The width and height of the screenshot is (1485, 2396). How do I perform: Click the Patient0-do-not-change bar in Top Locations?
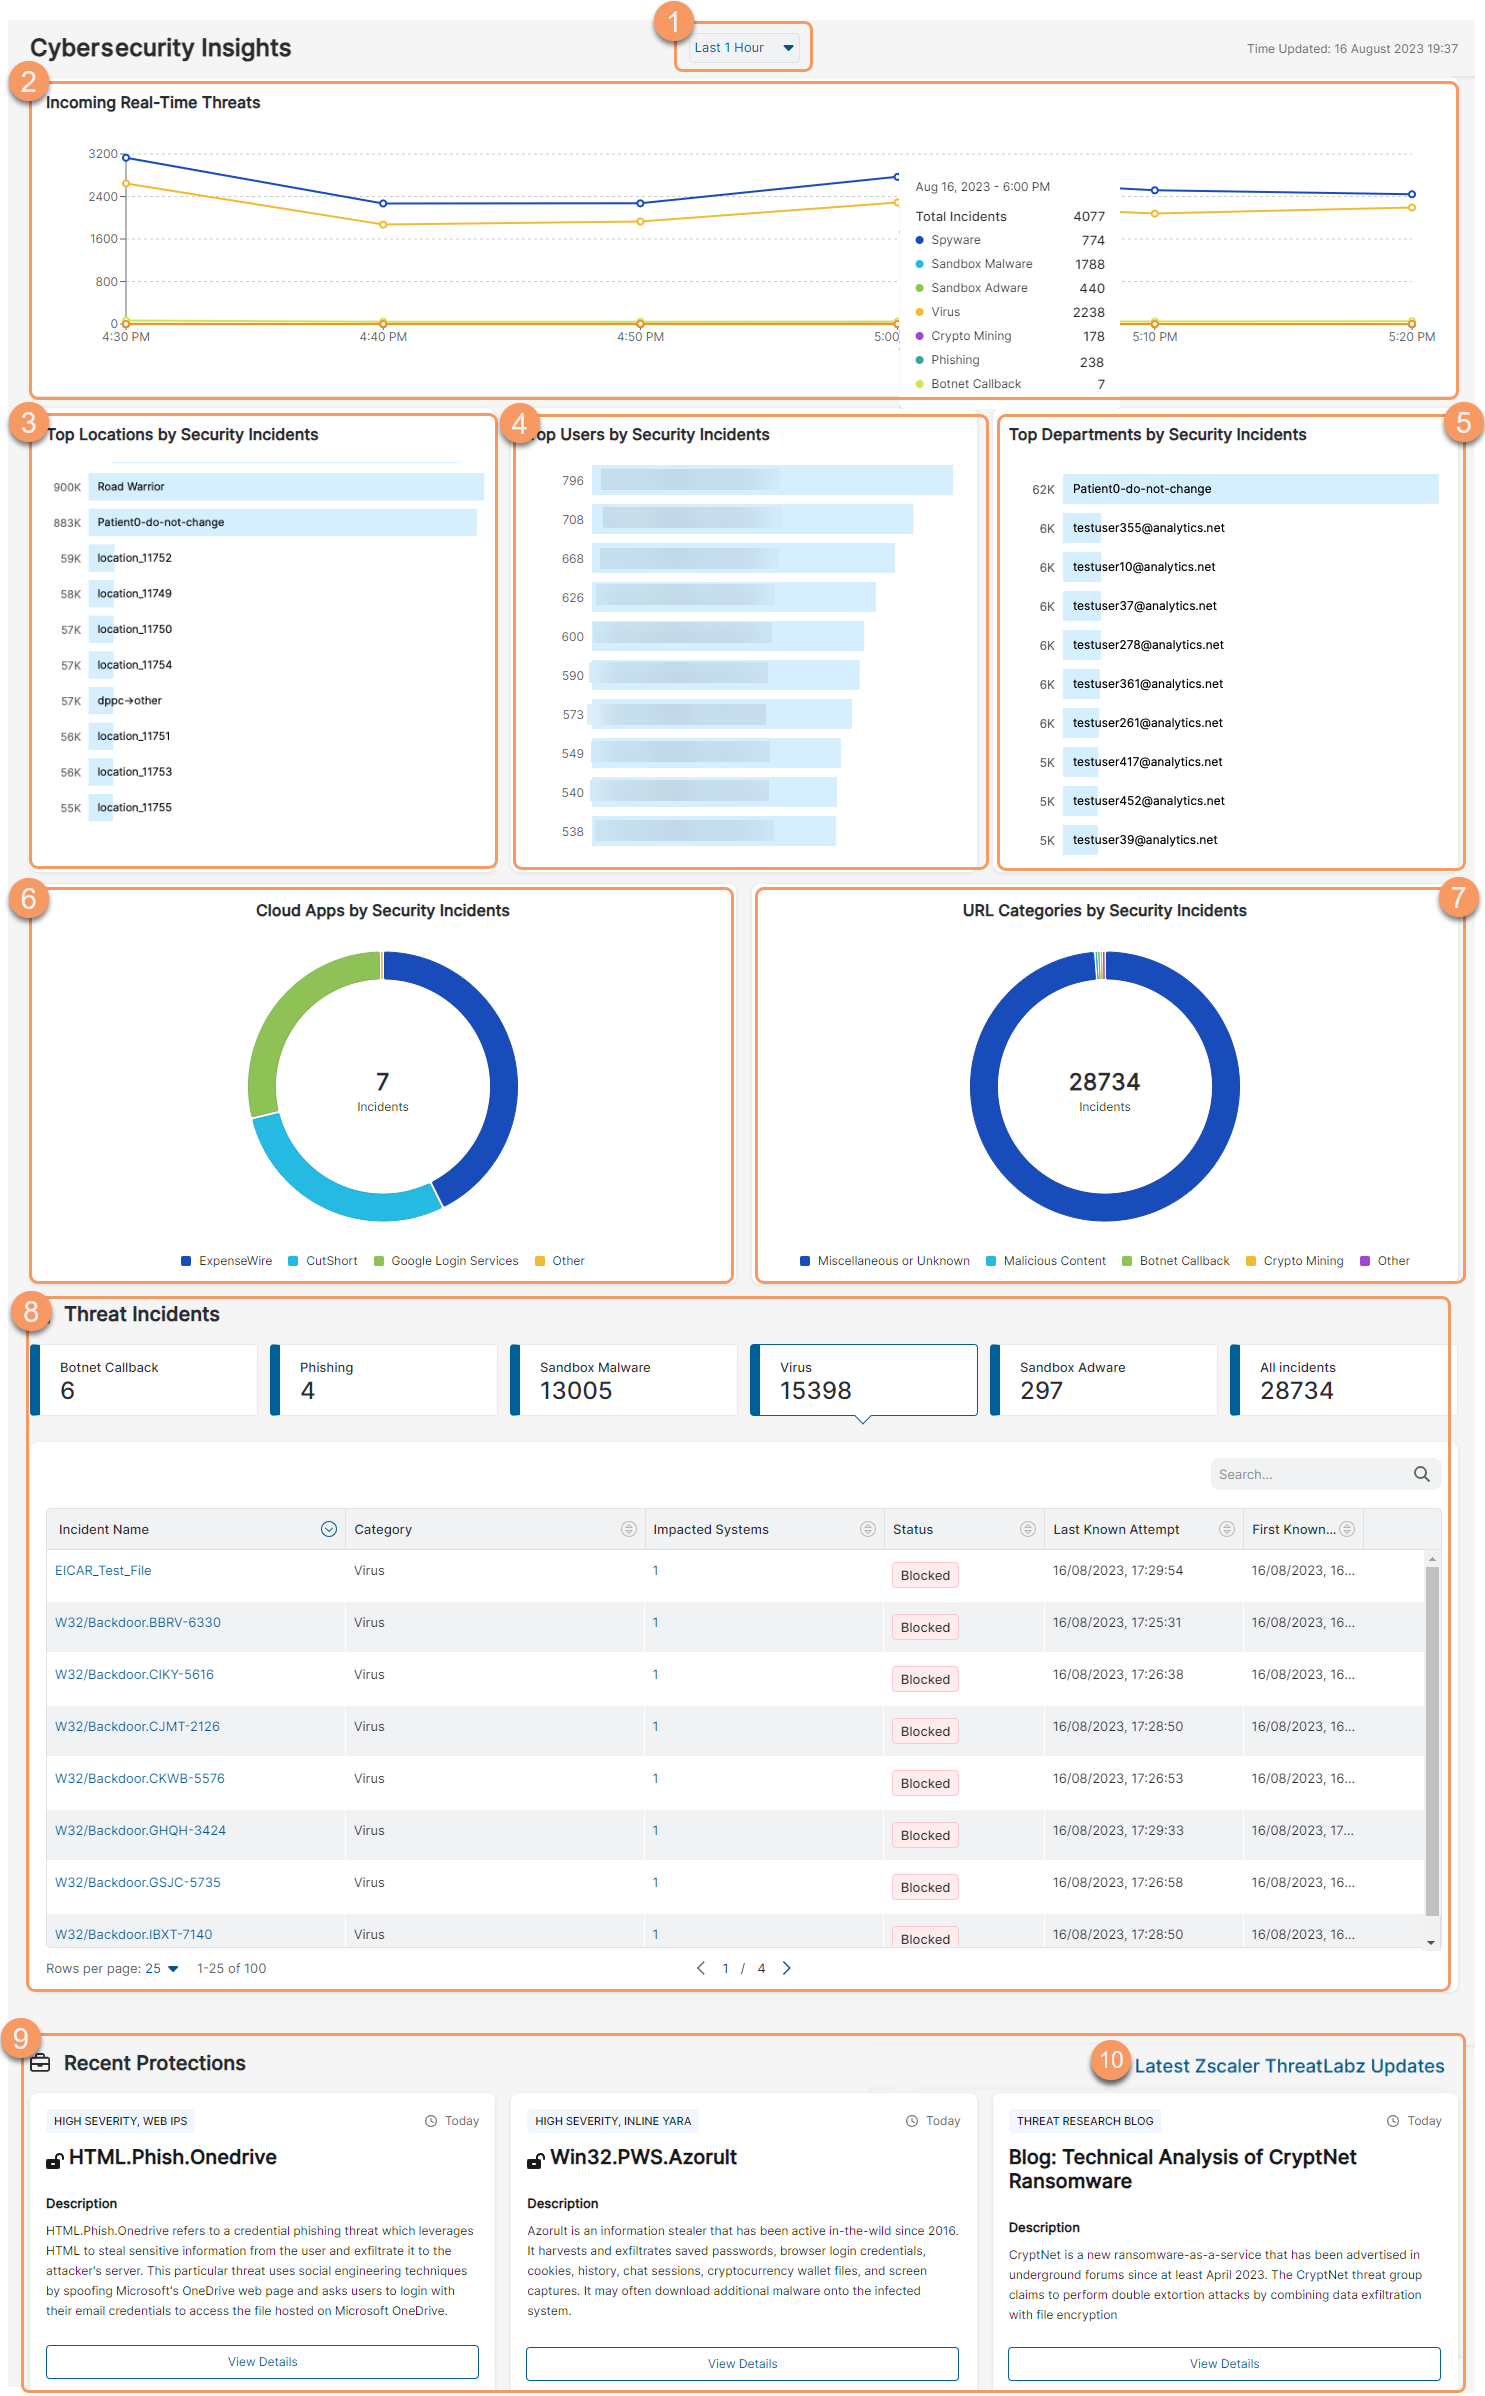point(283,522)
